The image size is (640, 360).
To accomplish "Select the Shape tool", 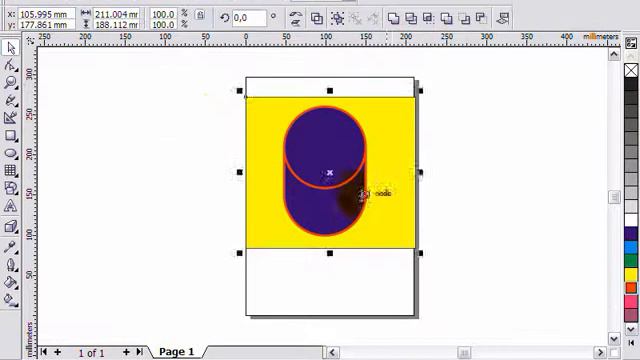I will click(10, 65).
